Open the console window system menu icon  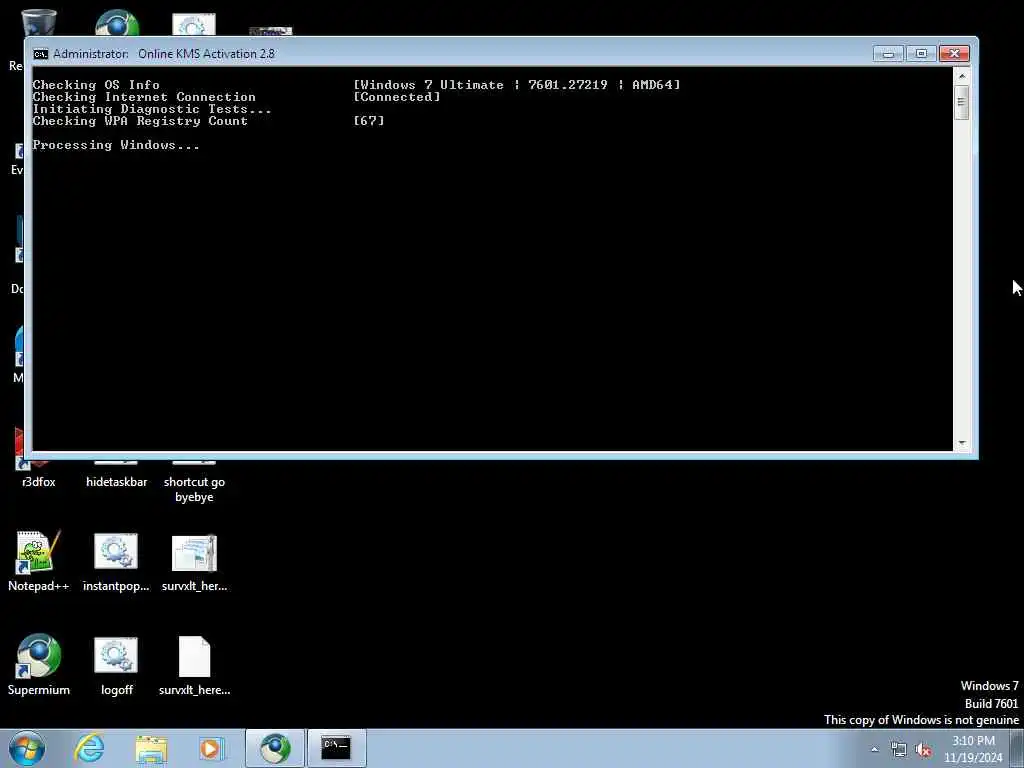tap(40, 54)
